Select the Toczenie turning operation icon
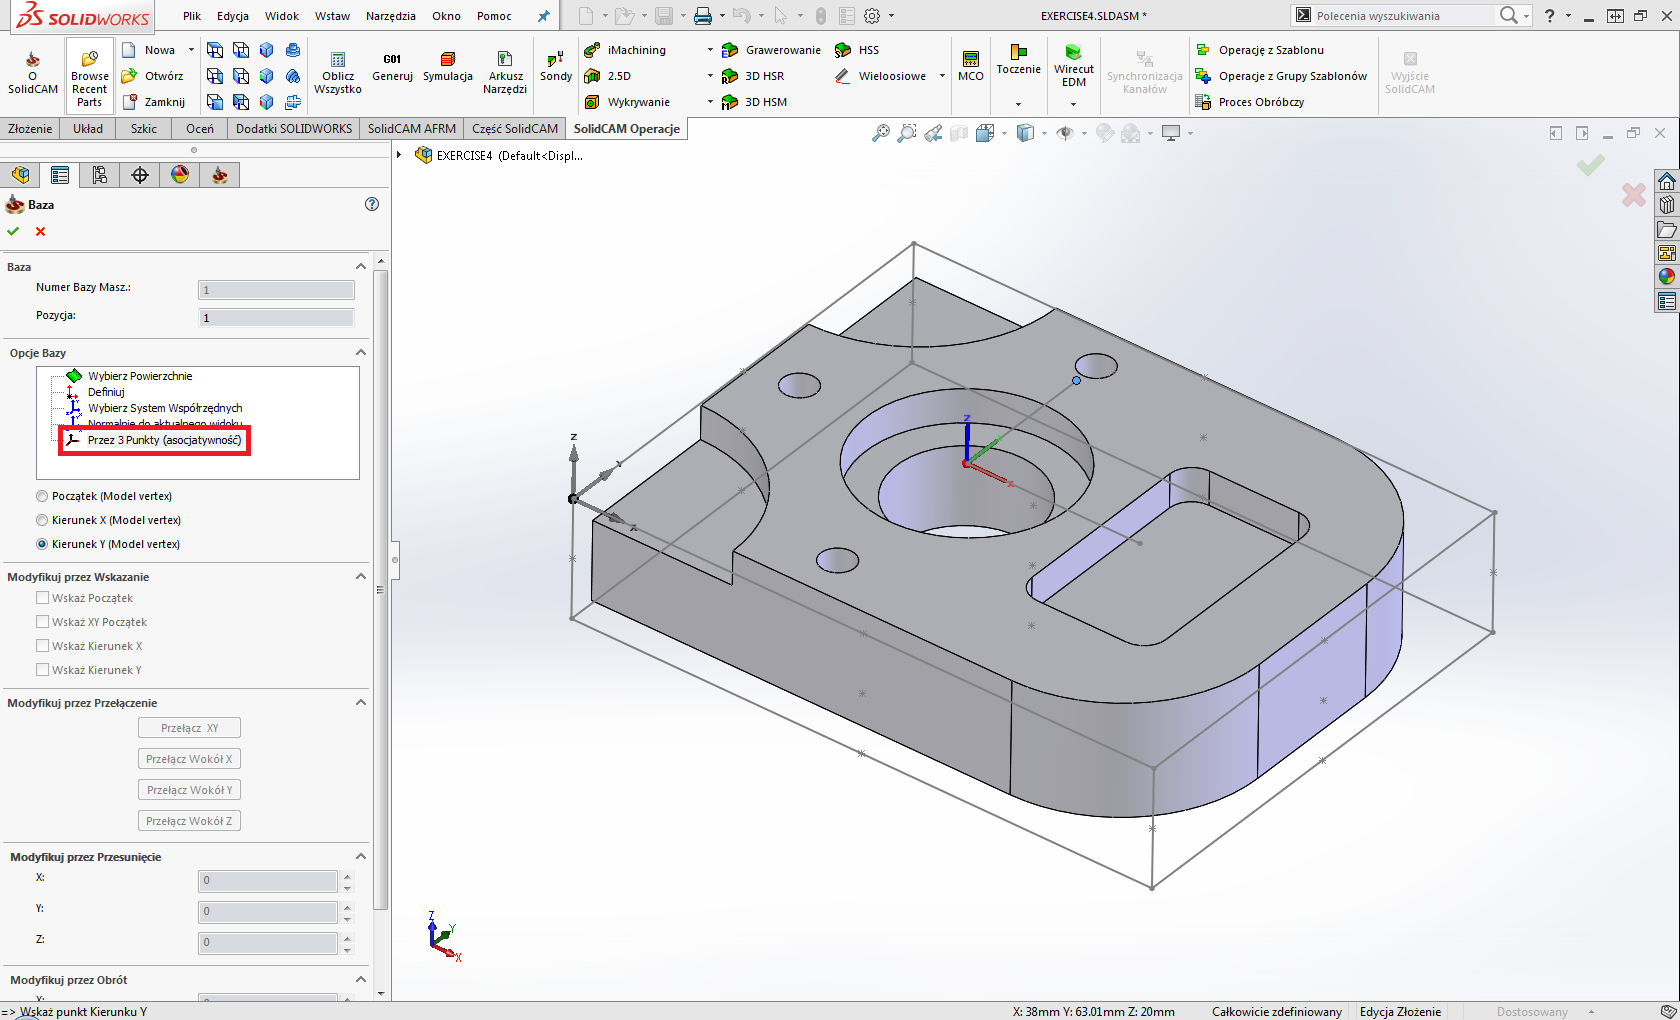This screenshot has height=1020, width=1680. (1018, 58)
